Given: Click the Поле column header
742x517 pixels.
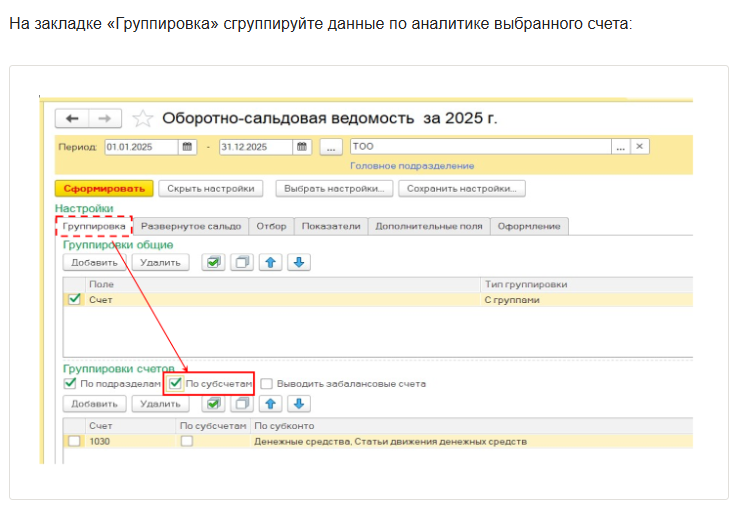Looking at the screenshot, I should (283, 284).
